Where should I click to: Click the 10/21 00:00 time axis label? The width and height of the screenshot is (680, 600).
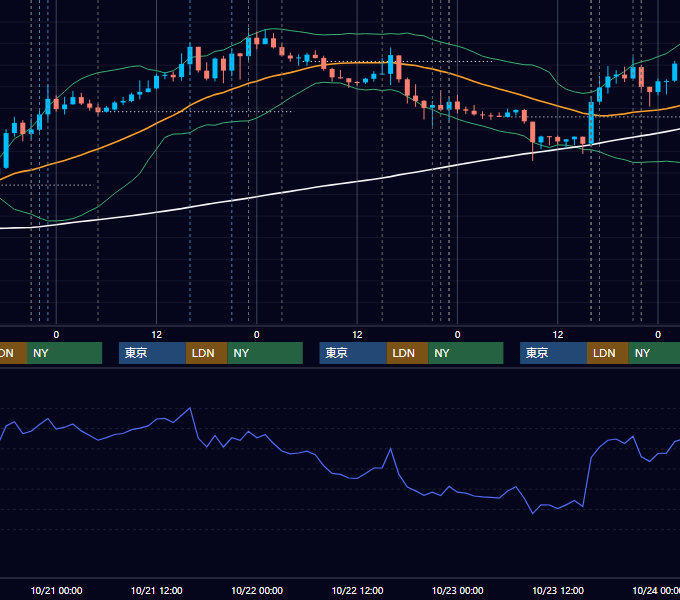[x=56, y=590]
